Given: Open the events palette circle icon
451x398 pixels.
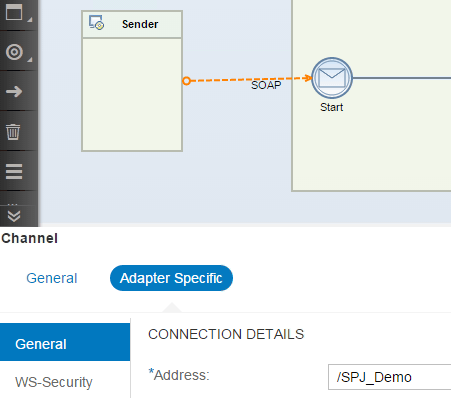Looking at the screenshot, I should point(14,52).
